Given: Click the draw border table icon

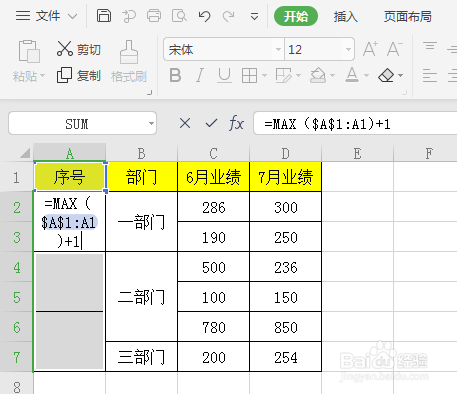Looking at the screenshot, I should (284, 75).
